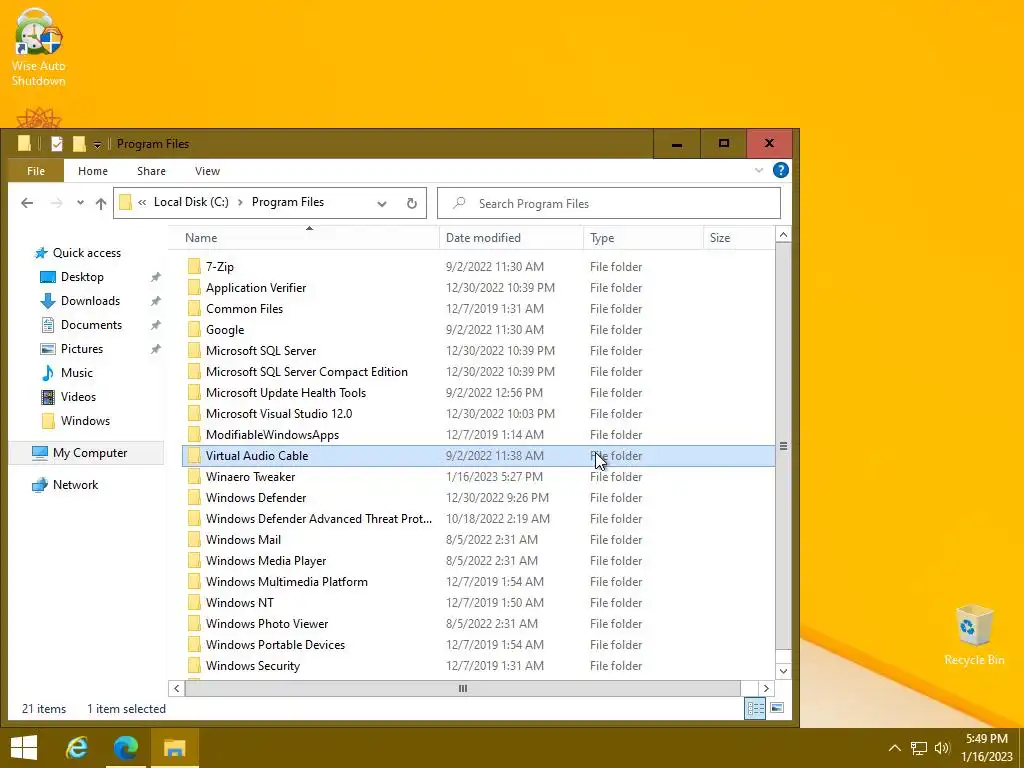The height and width of the screenshot is (768, 1024).
Task: Expand the ribbon with the chevron
Action: click(759, 170)
